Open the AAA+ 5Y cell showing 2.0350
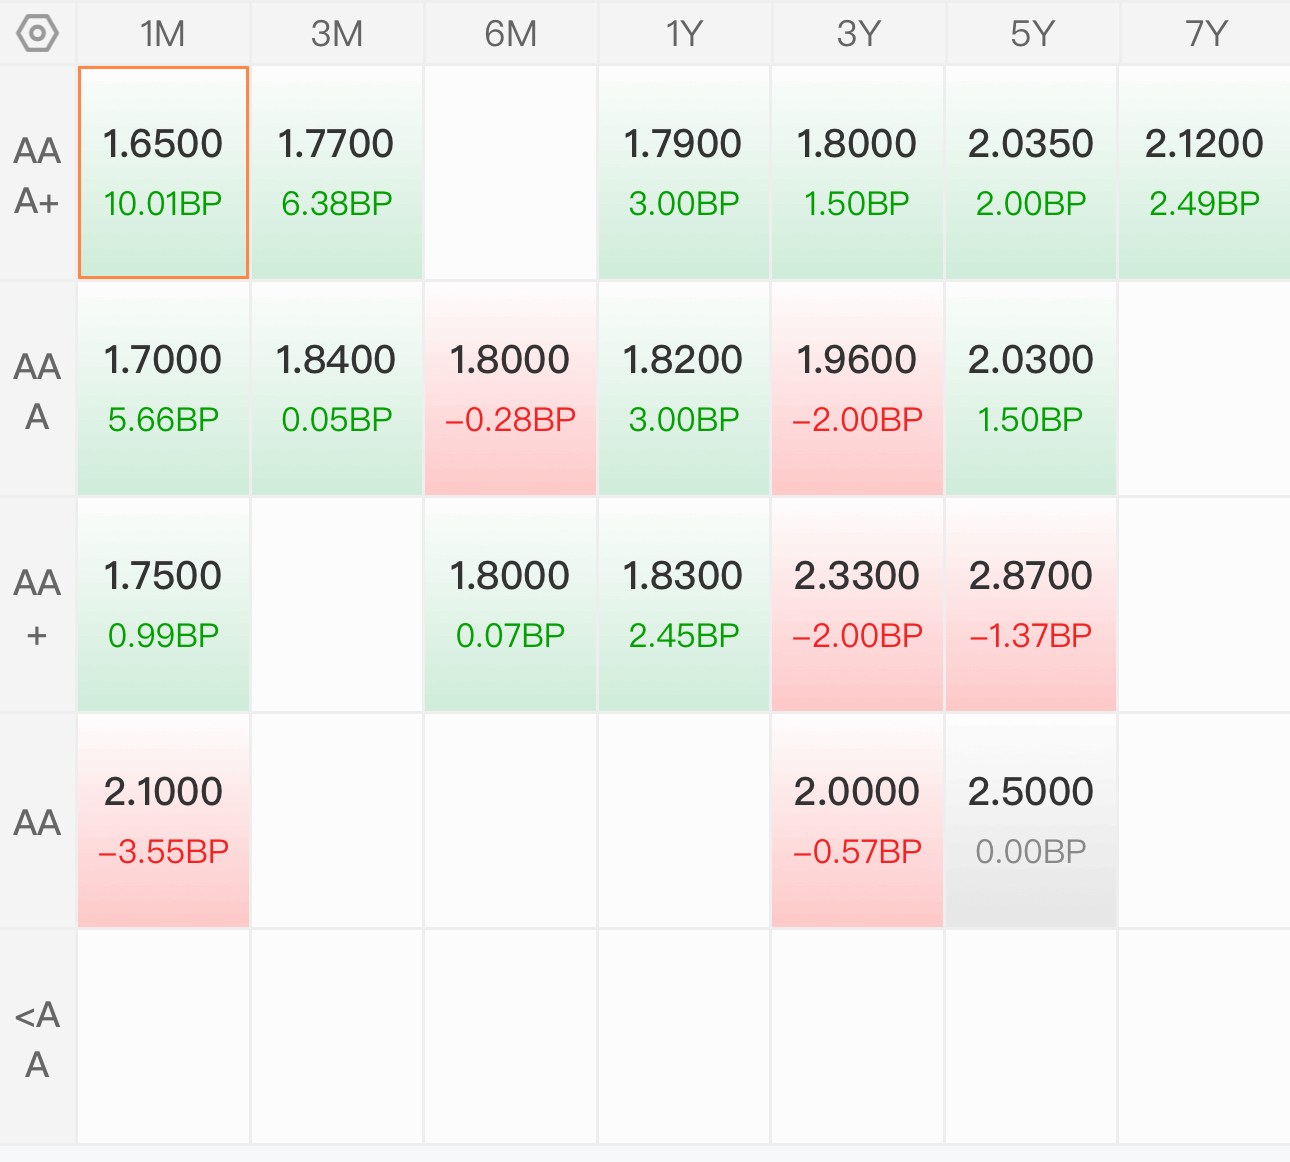 [1031, 173]
